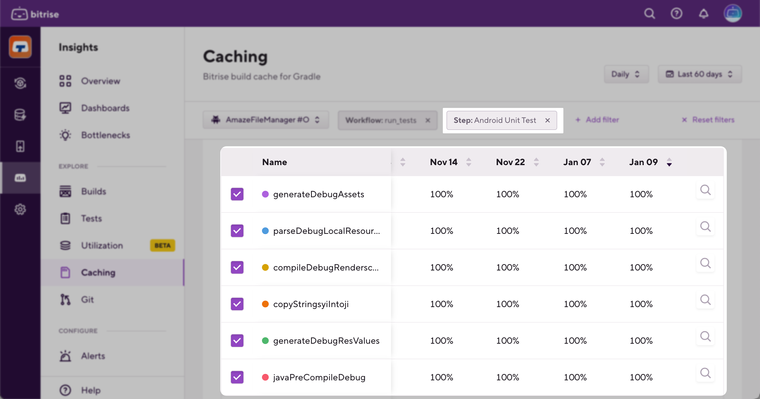Expand the Last 60 days date range
The image size is (760, 399).
[699, 74]
